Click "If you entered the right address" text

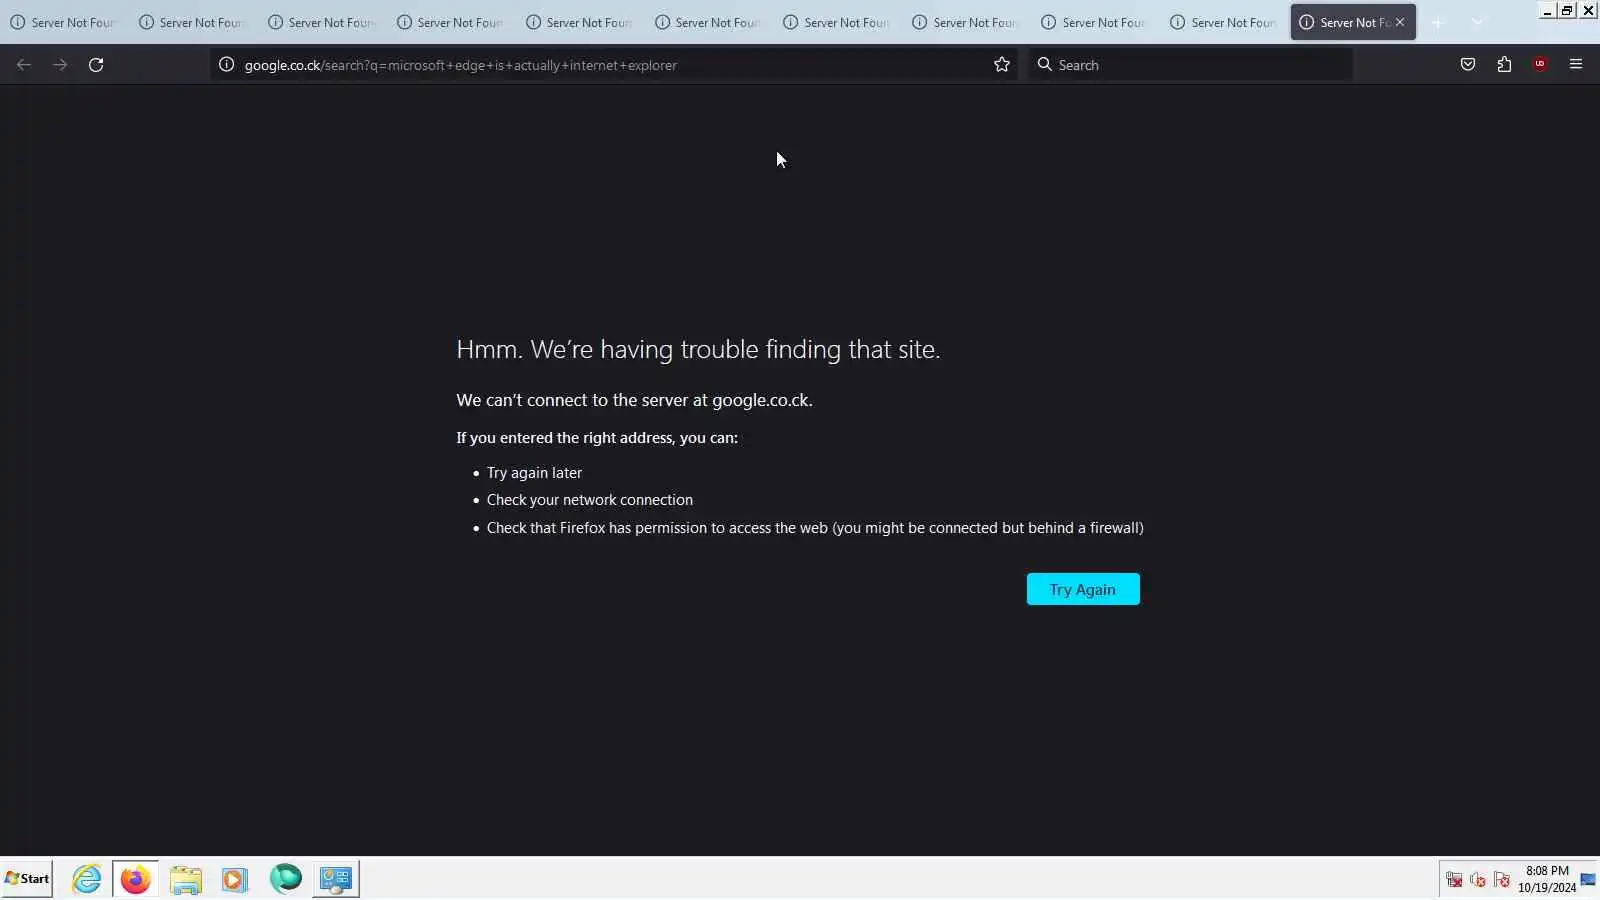tap(597, 438)
